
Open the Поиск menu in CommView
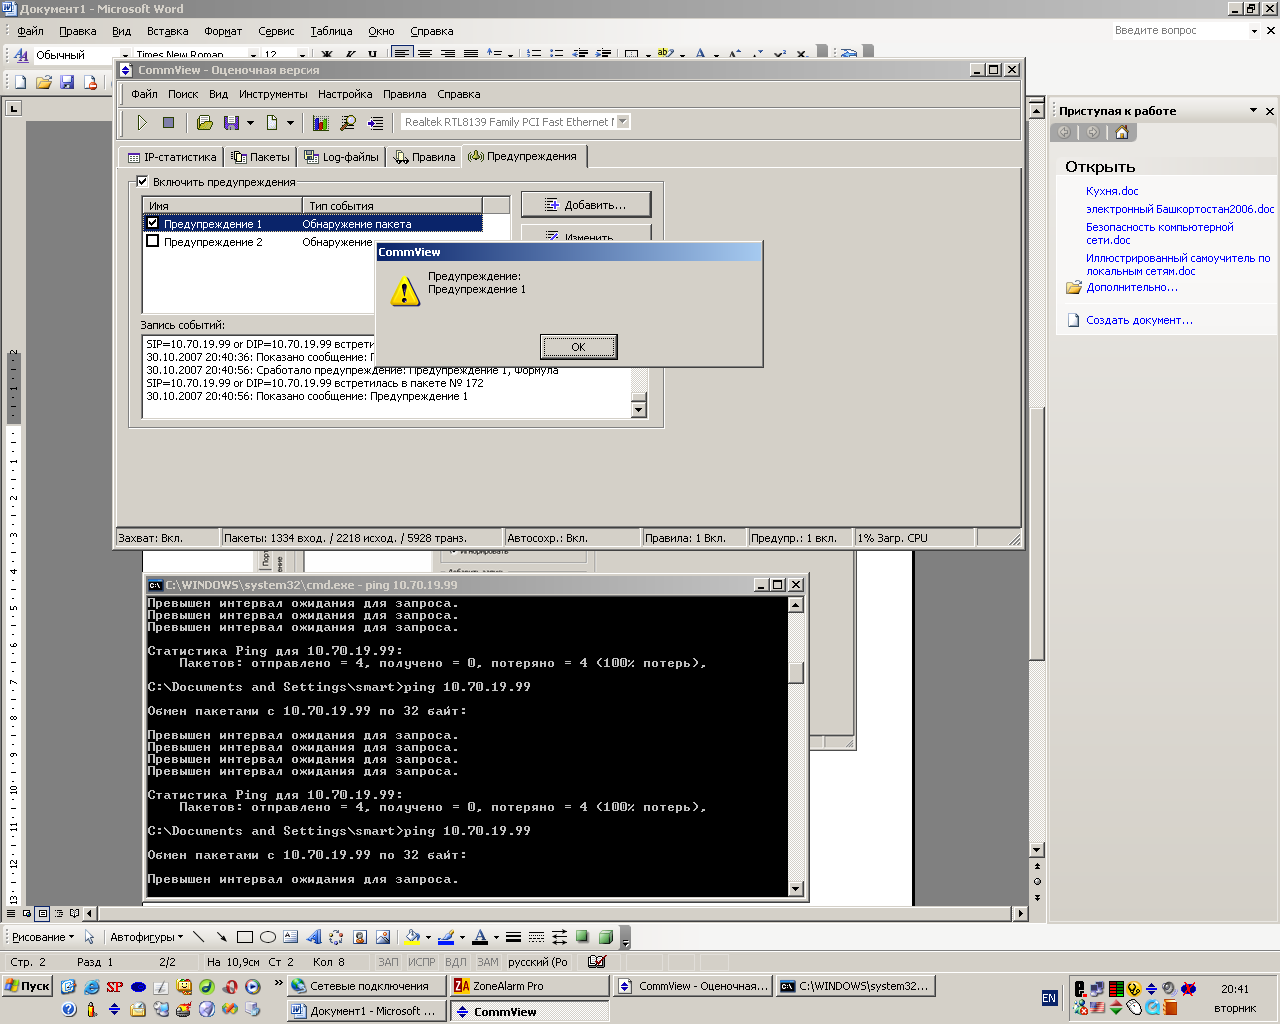tap(183, 94)
